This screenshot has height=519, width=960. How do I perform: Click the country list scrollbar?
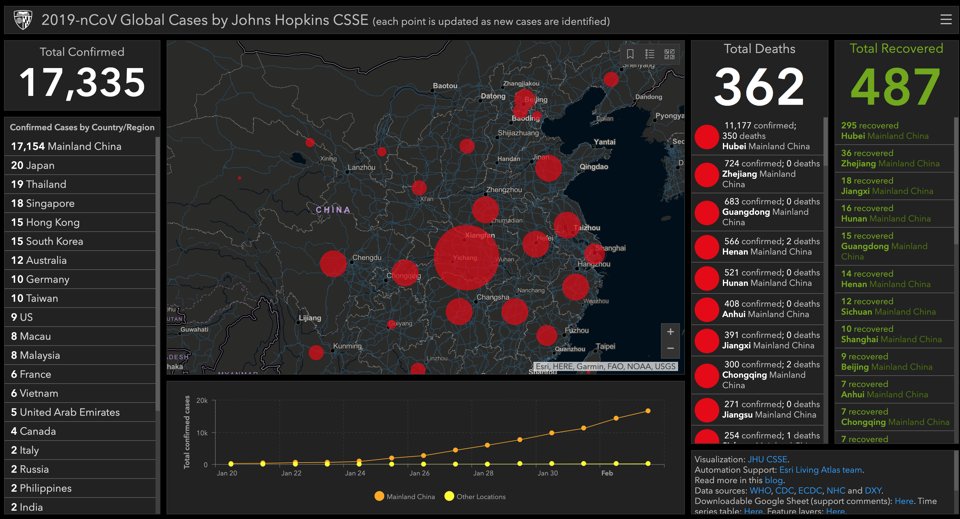pos(158,274)
